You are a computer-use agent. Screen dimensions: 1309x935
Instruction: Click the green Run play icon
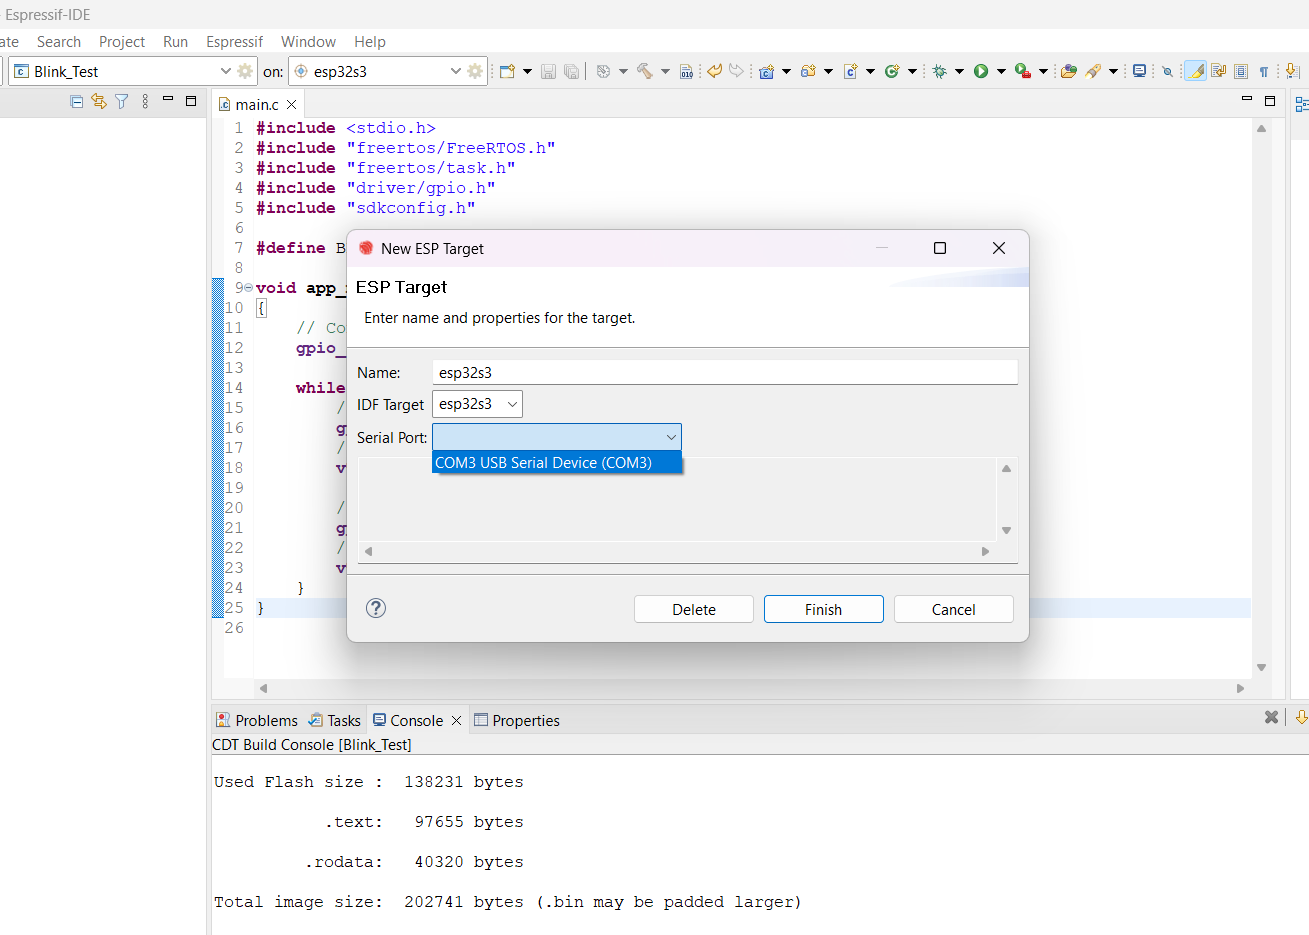(x=981, y=71)
